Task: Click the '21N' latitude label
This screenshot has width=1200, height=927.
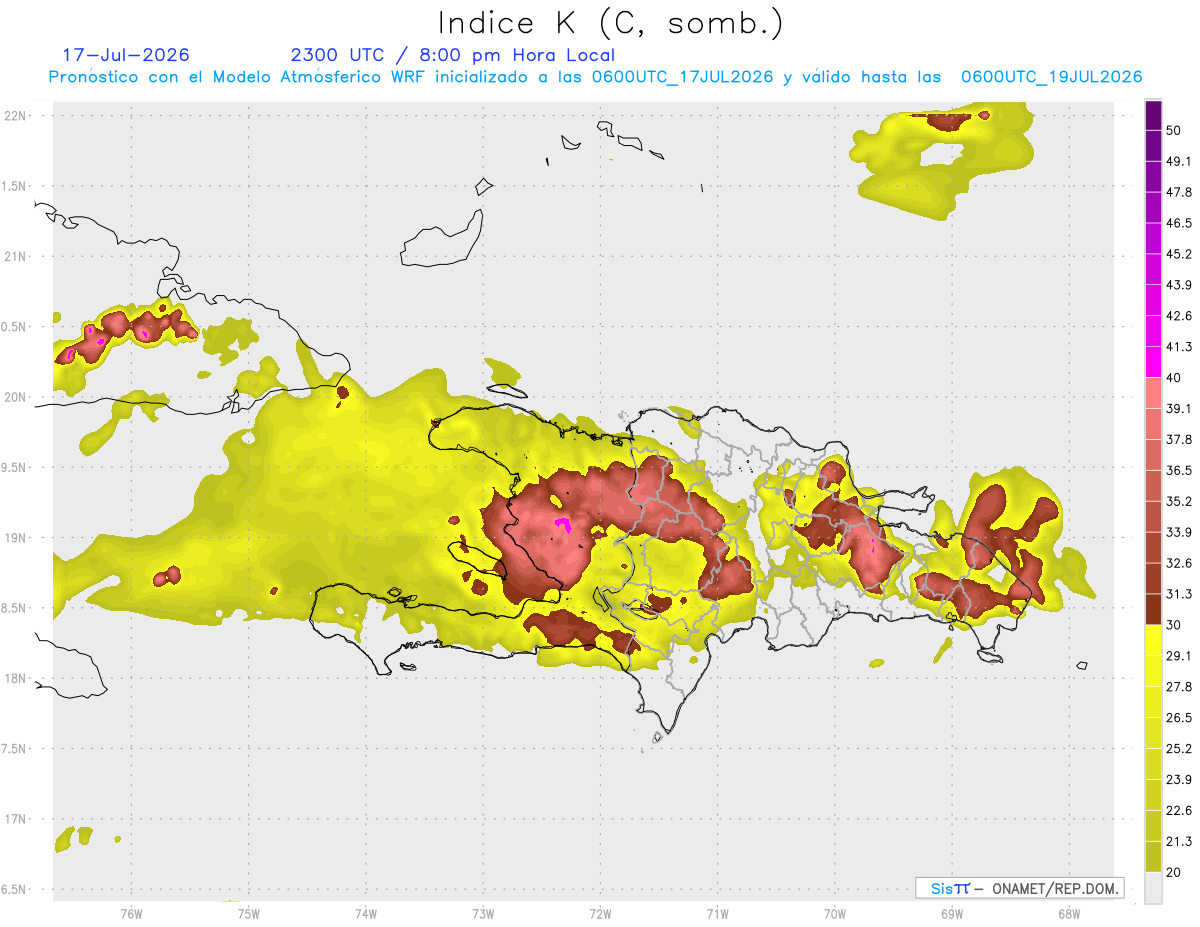Action: 16,256
